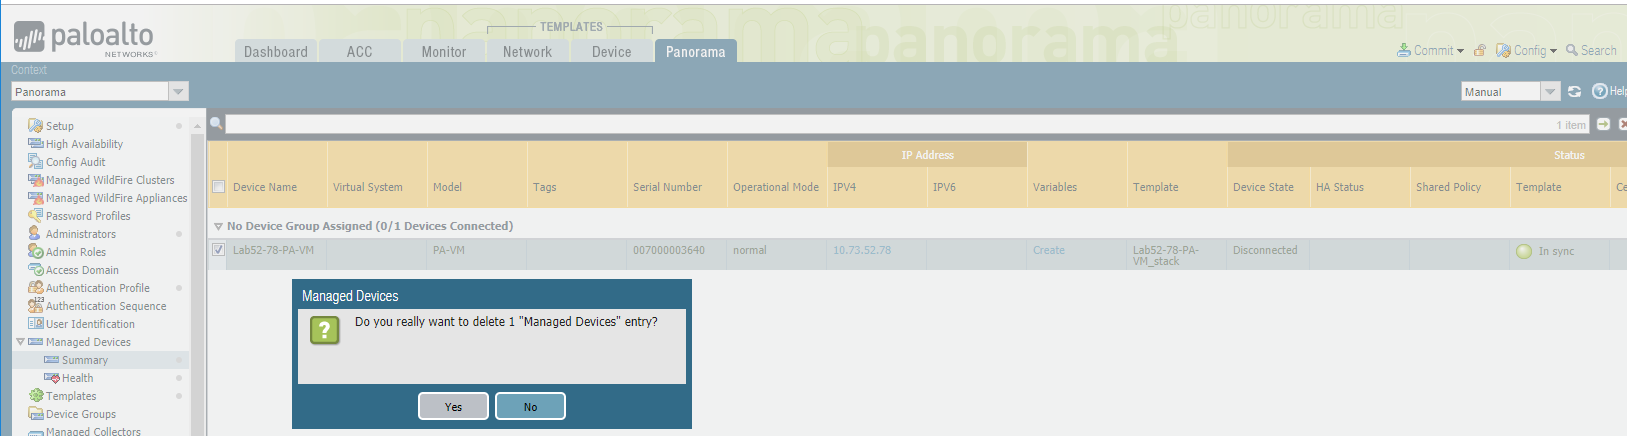Click the Create variables link
This screenshot has width=1627, height=436.
coord(1049,250)
